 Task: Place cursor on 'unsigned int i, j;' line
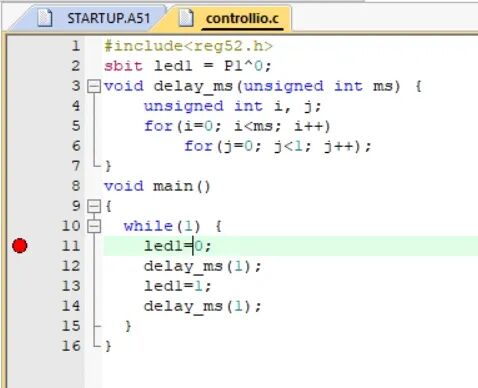[232, 106]
